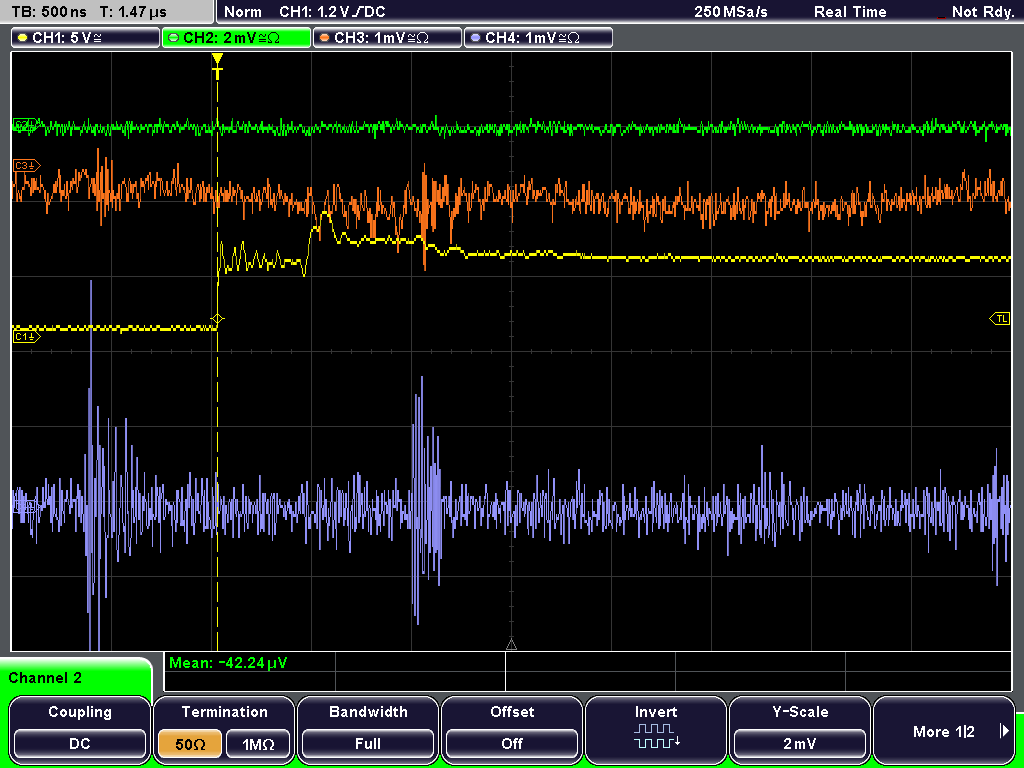Screen dimensions: 1024x768
Task: Click the yellow CH1 color dot
Action: tap(22, 38)
